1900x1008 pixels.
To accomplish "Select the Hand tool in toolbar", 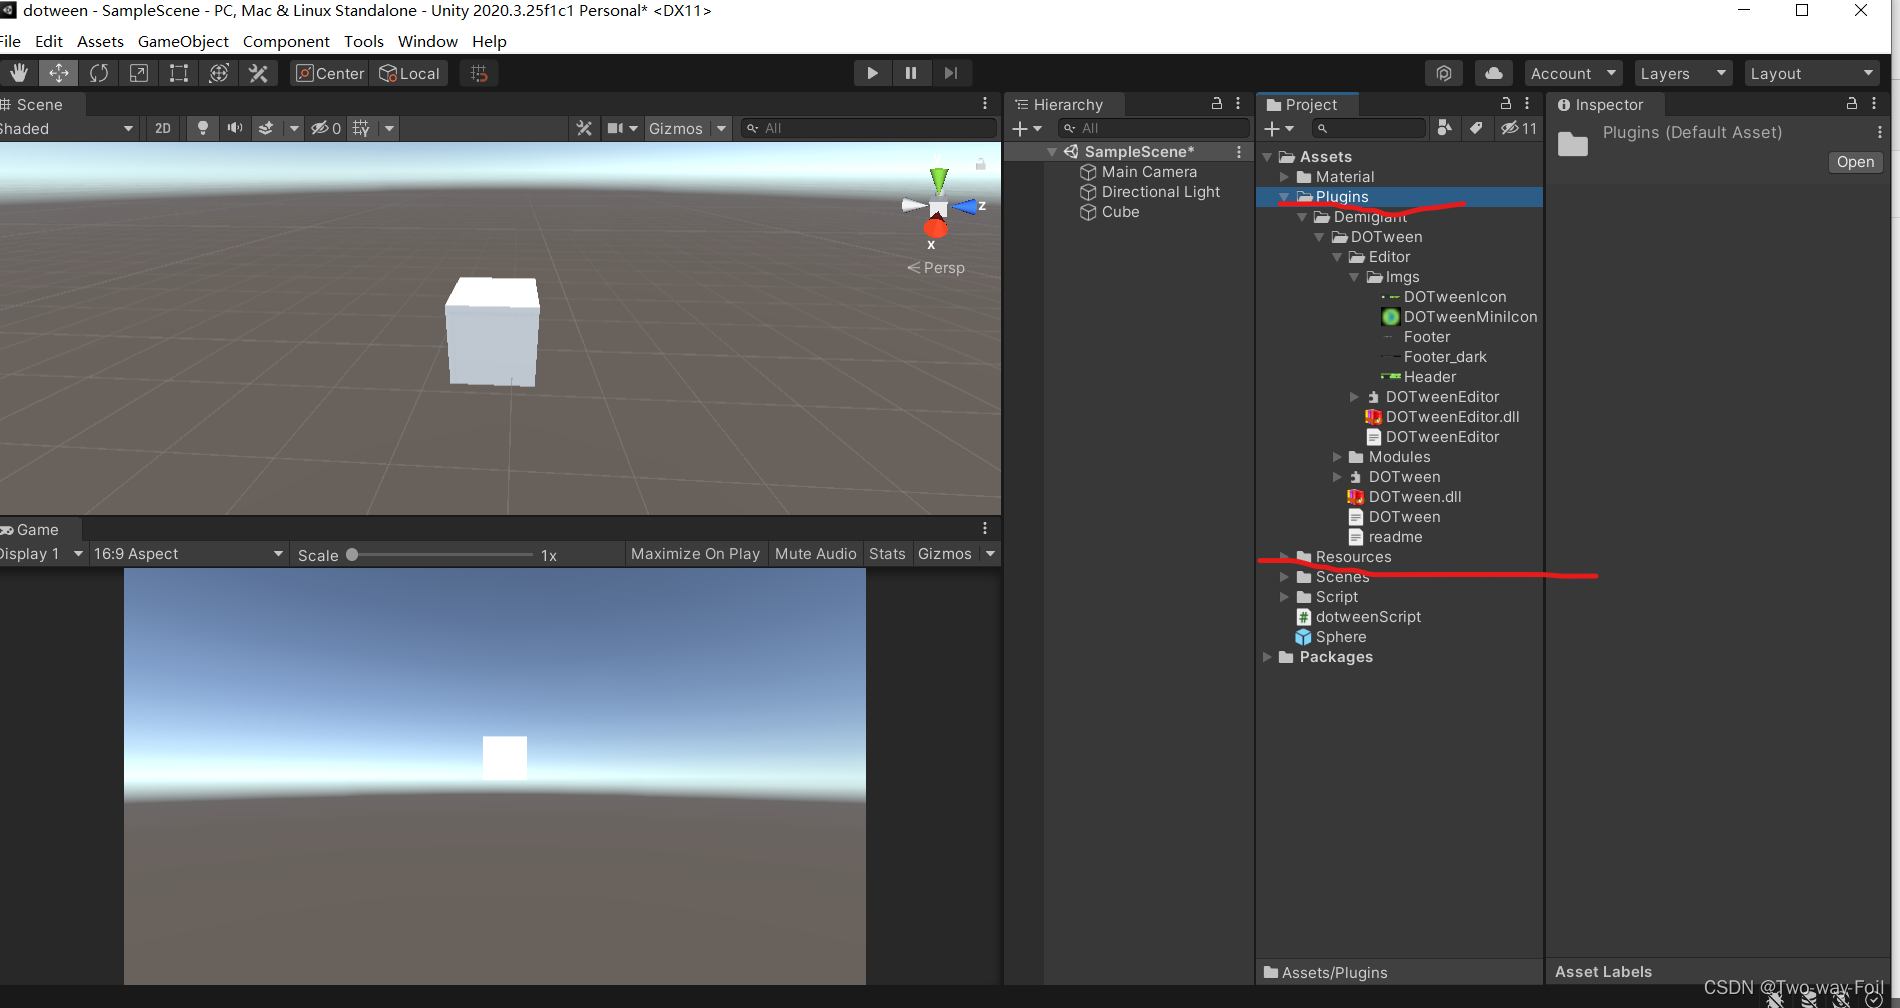I will [x=19, y=73].
